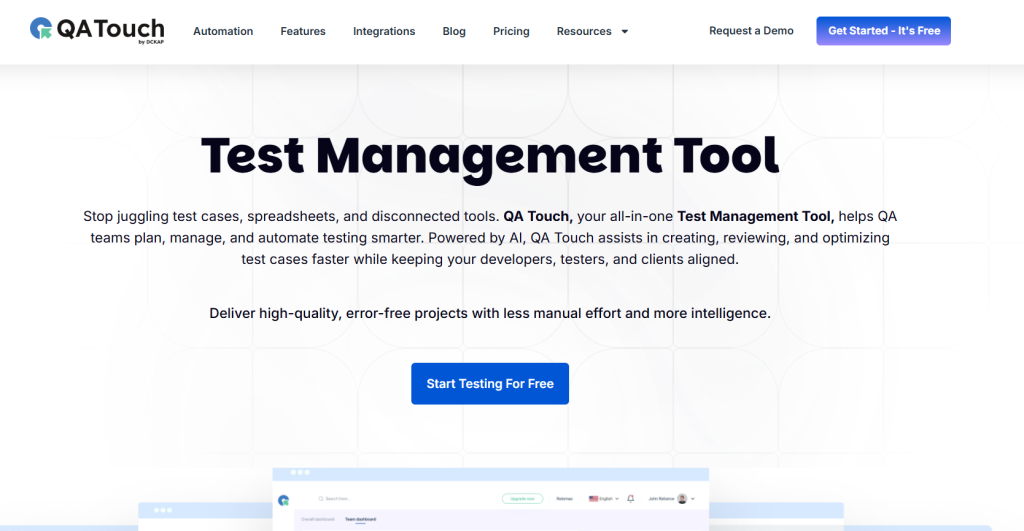
Task: Open the dashboard preview screenshot image
Action: (490, 499)
